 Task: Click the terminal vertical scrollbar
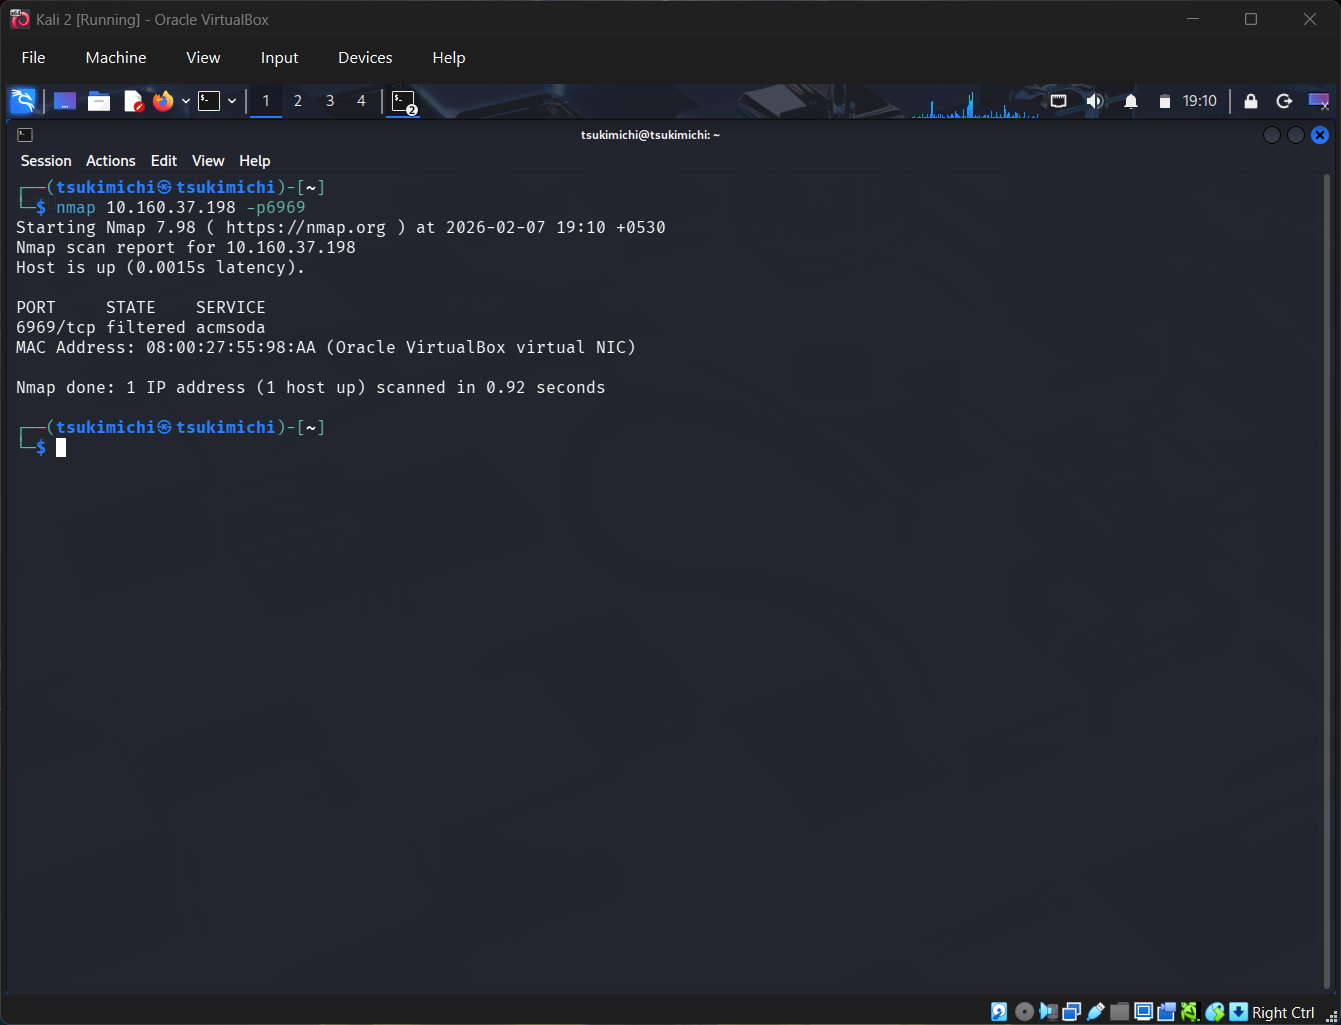coord(1327,582)
